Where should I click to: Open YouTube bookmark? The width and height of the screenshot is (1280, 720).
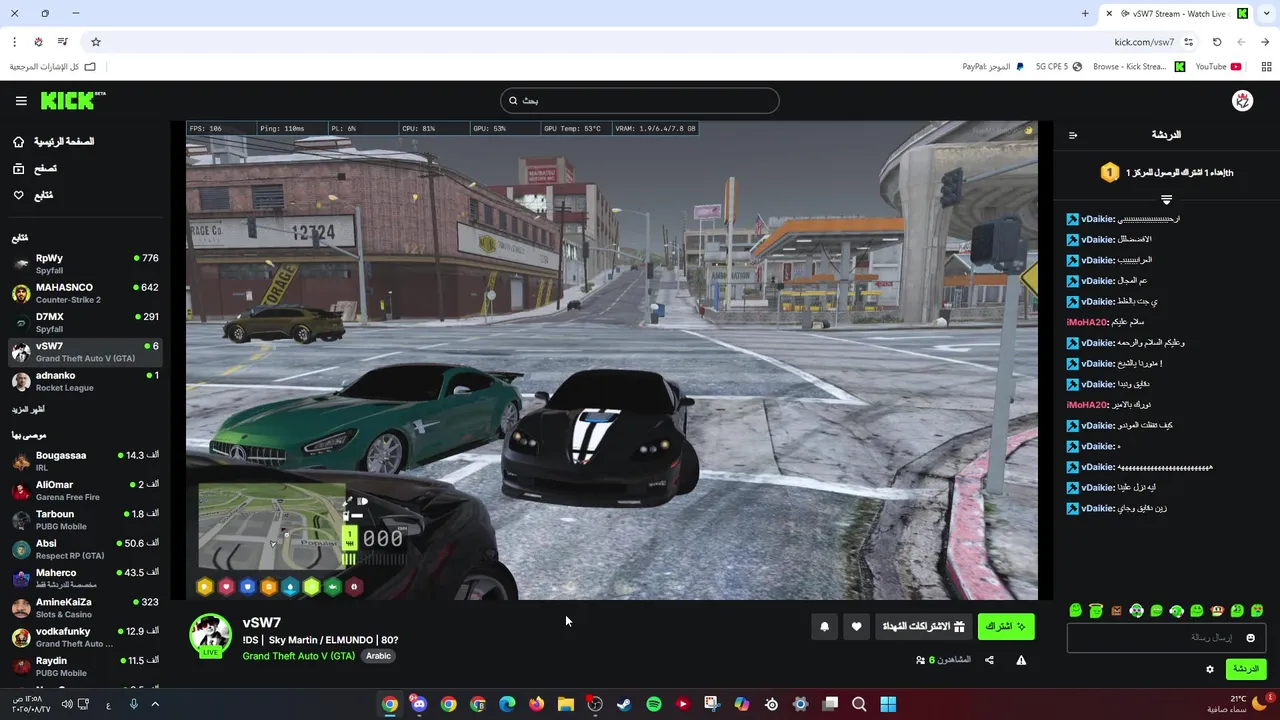[1218, 67]
